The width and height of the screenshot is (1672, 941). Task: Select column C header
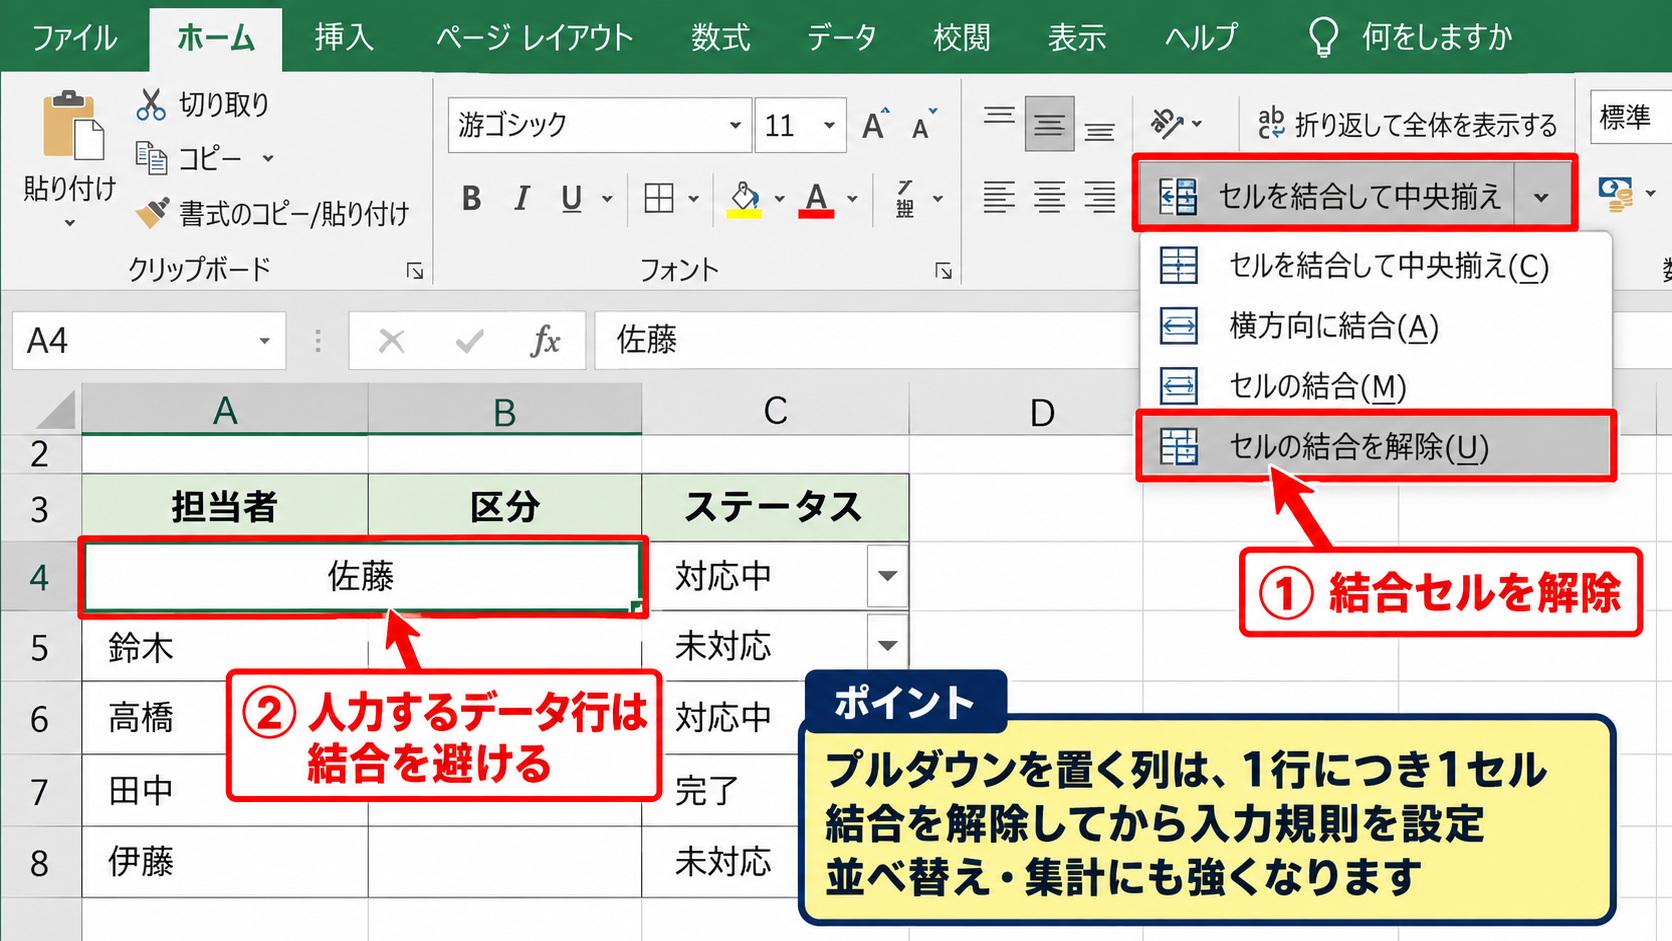775,410
